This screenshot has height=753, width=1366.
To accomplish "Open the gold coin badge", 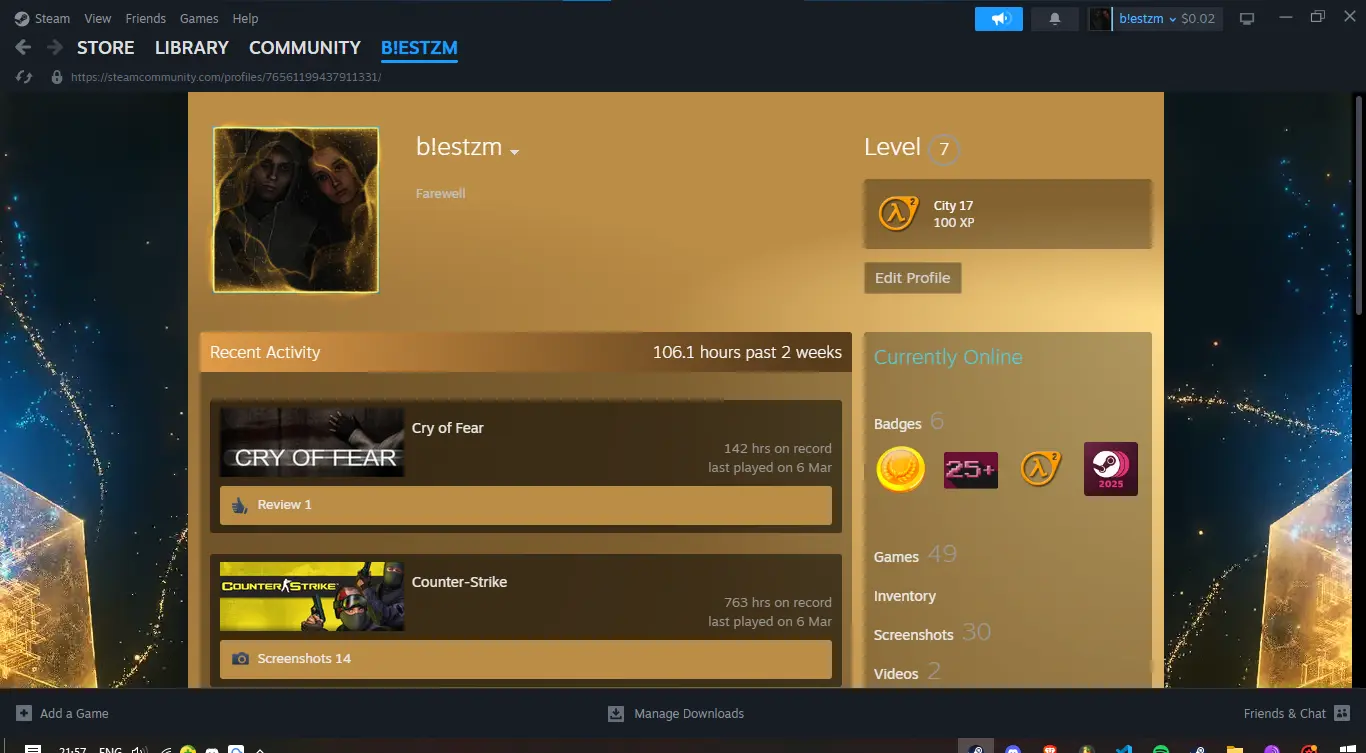I will coord(900,469).
